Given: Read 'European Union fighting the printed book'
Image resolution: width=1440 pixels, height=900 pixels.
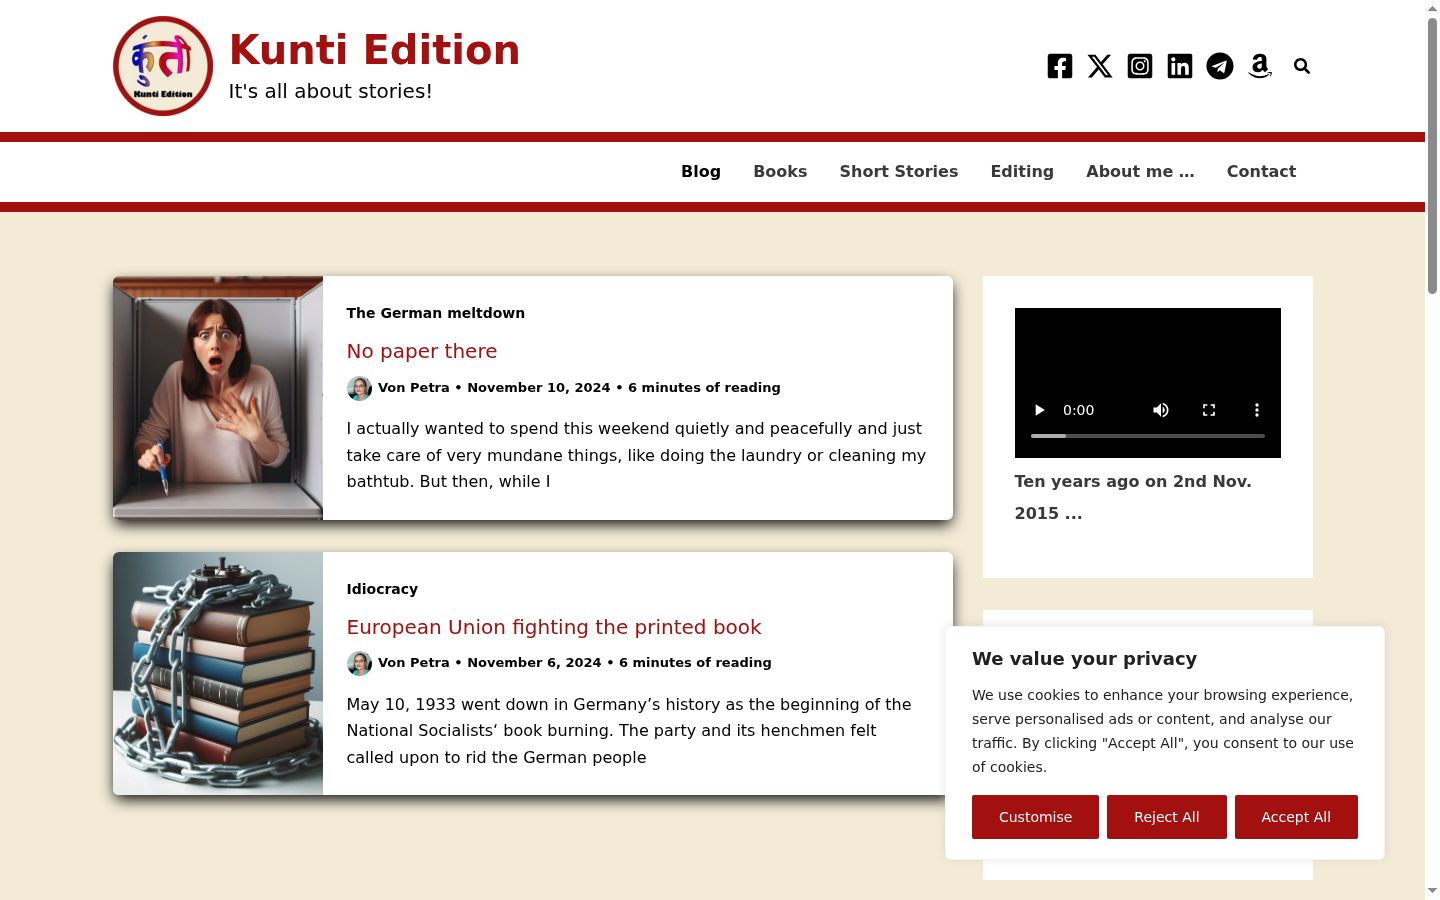Looking at the screenshot, I should (554, 627).
